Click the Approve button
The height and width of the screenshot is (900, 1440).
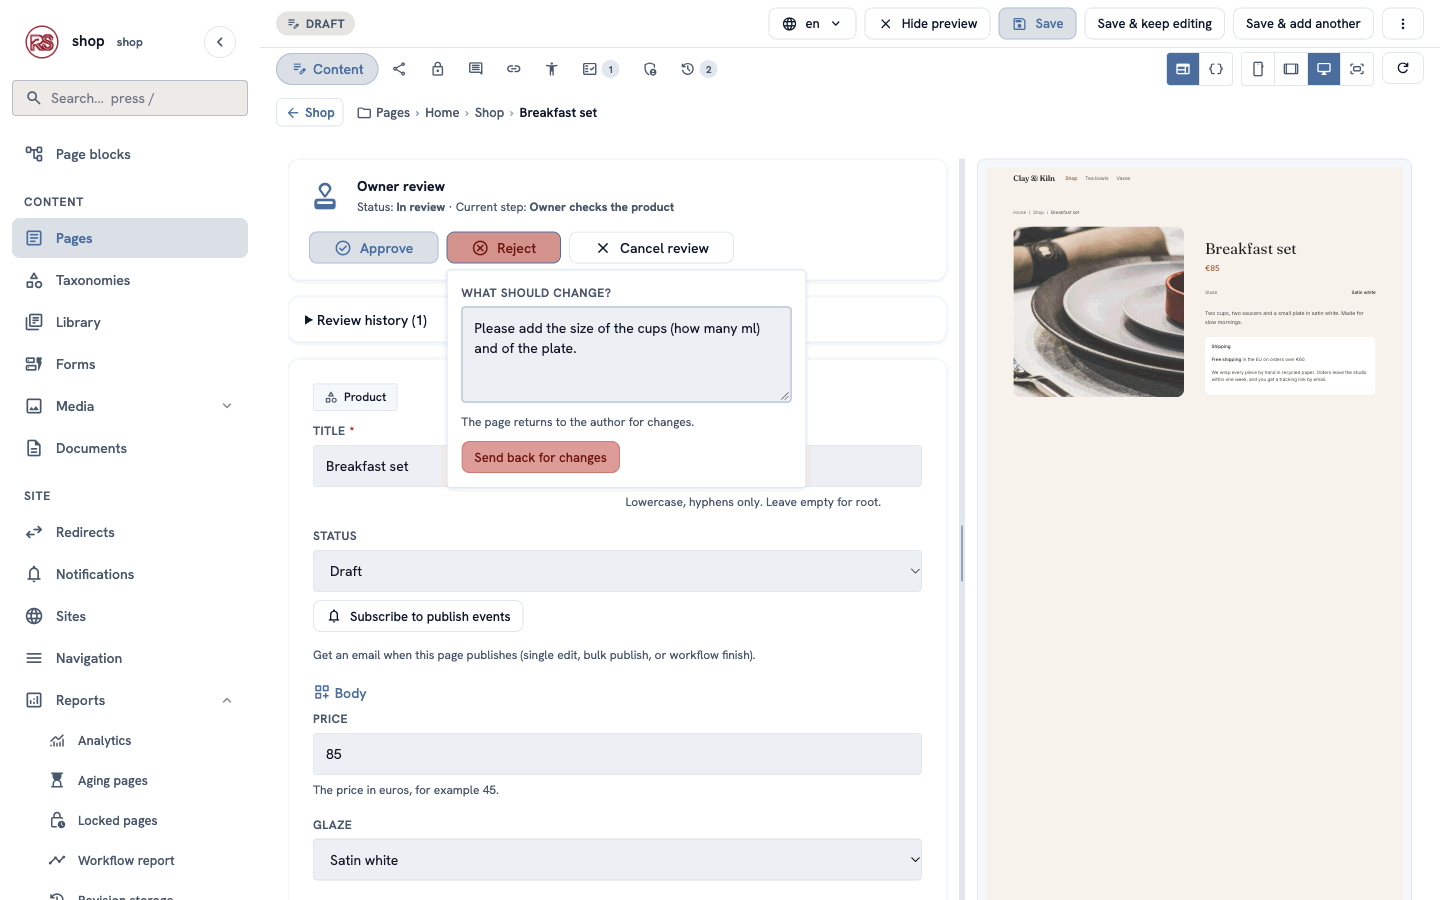tap(374, 248)
